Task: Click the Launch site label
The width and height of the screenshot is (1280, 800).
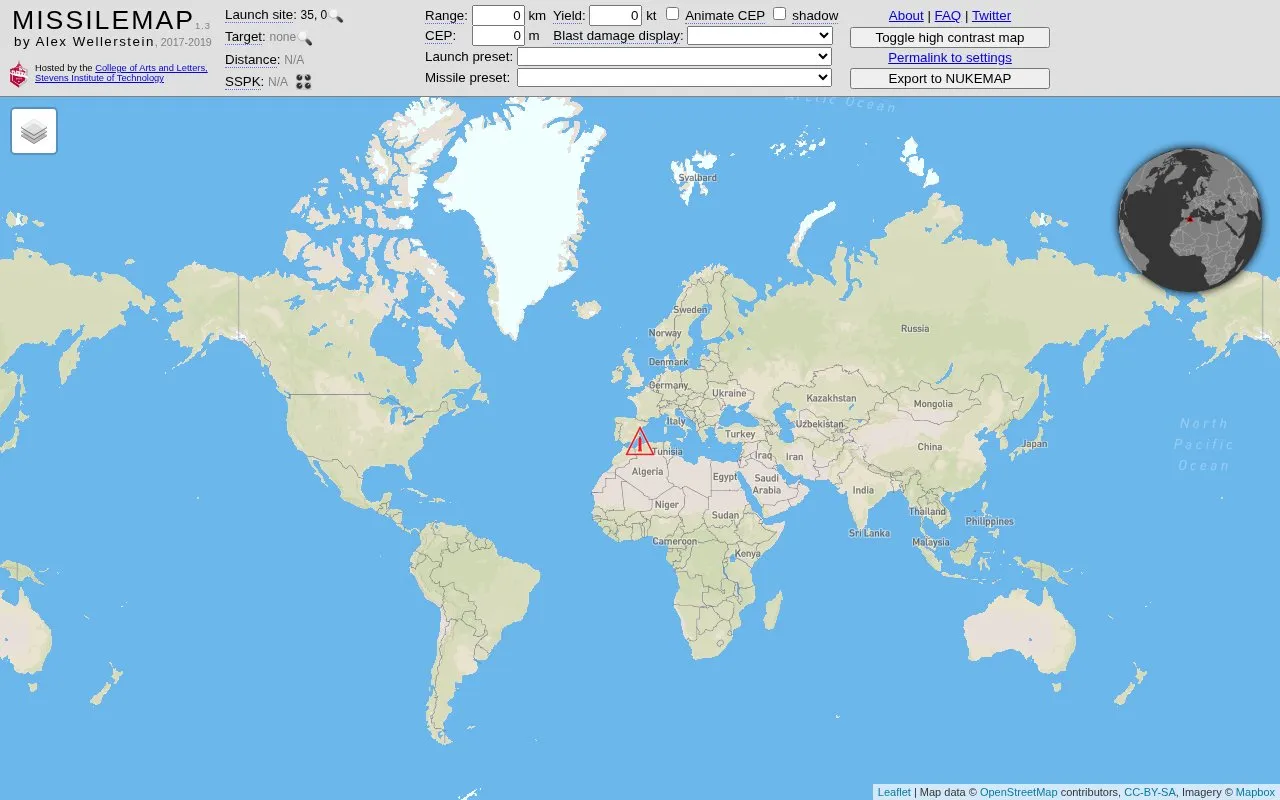Action: click(261, 15)
